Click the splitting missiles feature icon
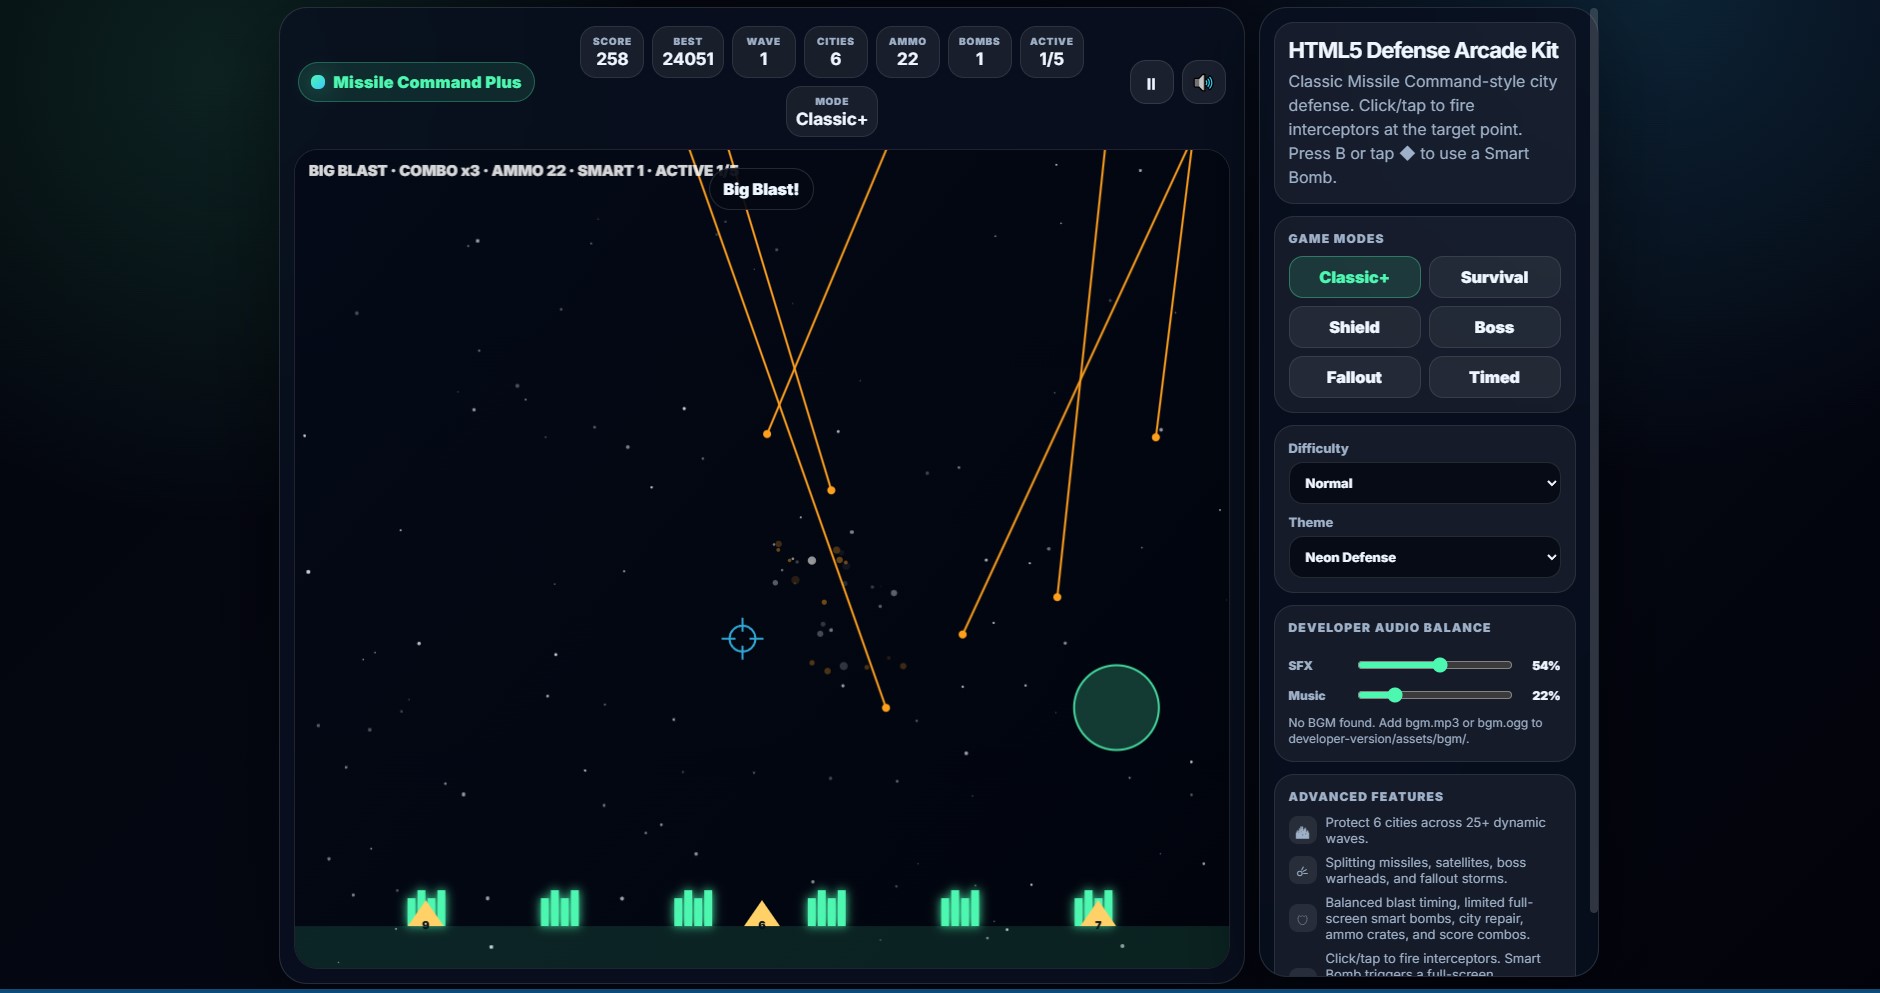This screenshot has height=993, width=1880. click(x=1302, y=871)
